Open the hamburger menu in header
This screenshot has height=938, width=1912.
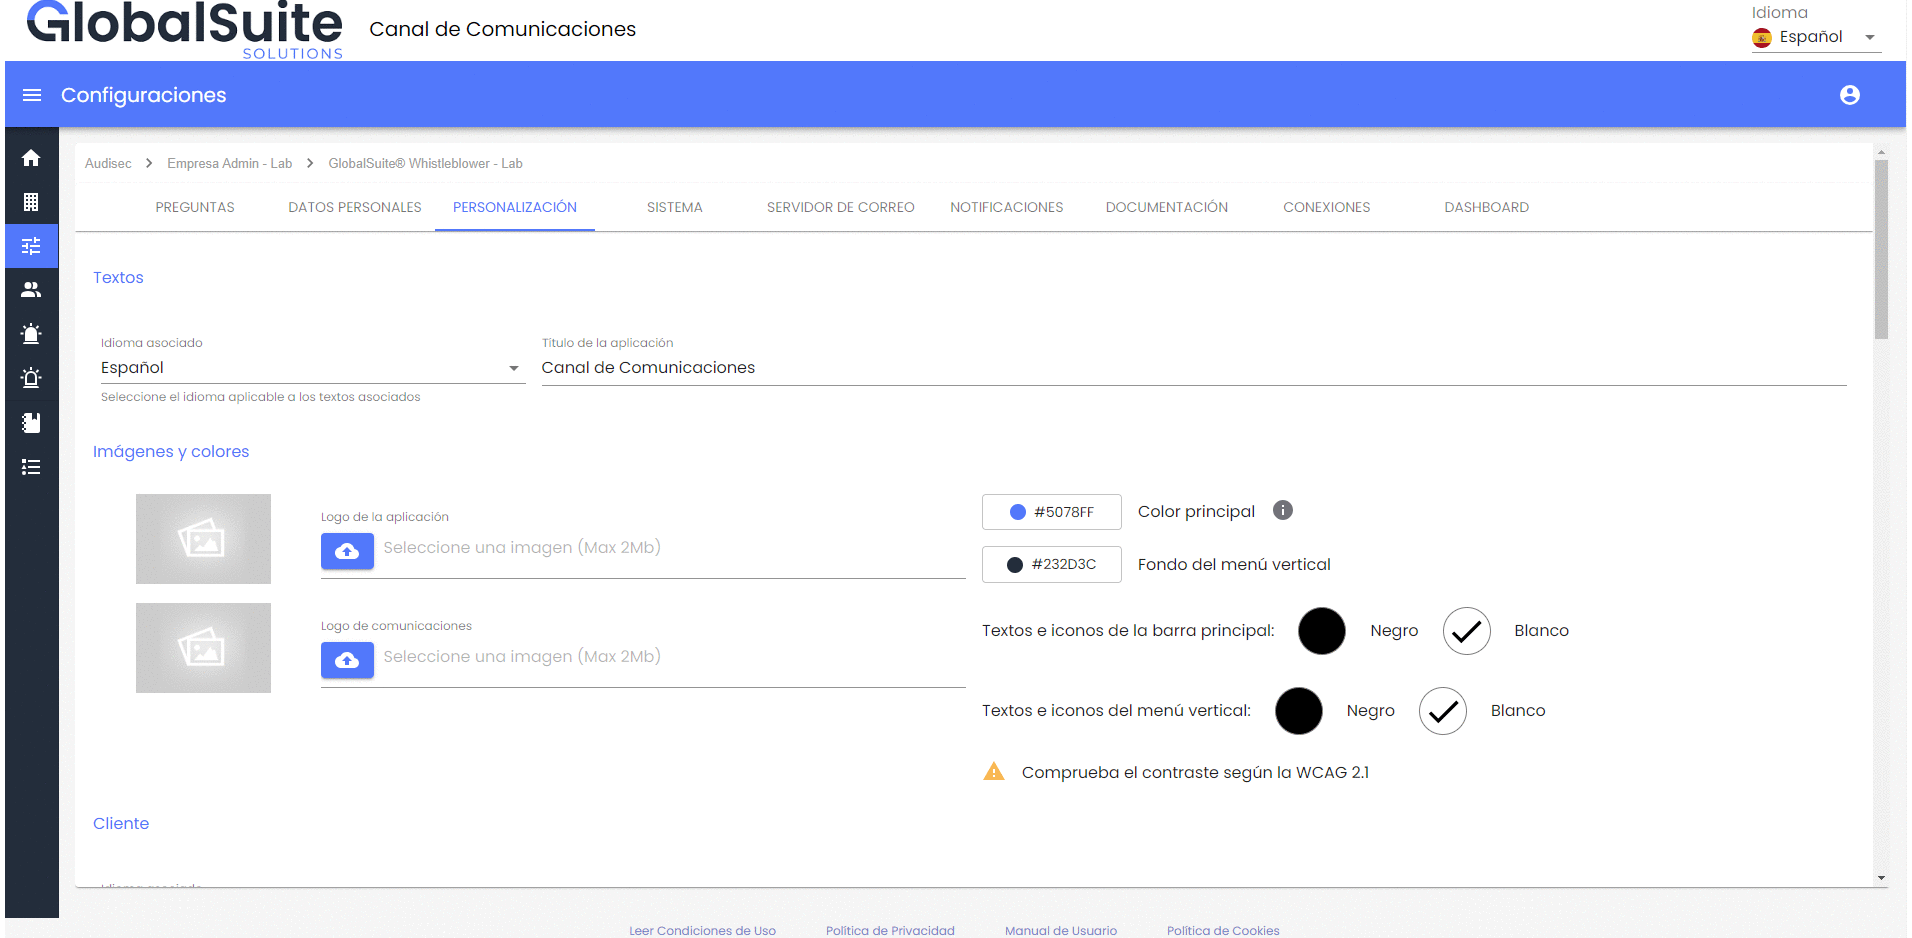click(x=32, y=95)
